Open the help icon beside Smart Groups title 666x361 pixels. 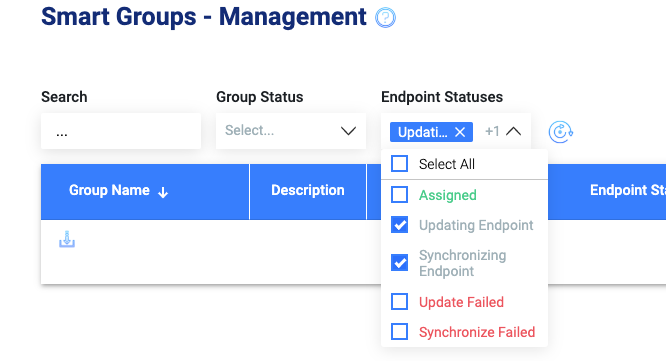[385, 18]
